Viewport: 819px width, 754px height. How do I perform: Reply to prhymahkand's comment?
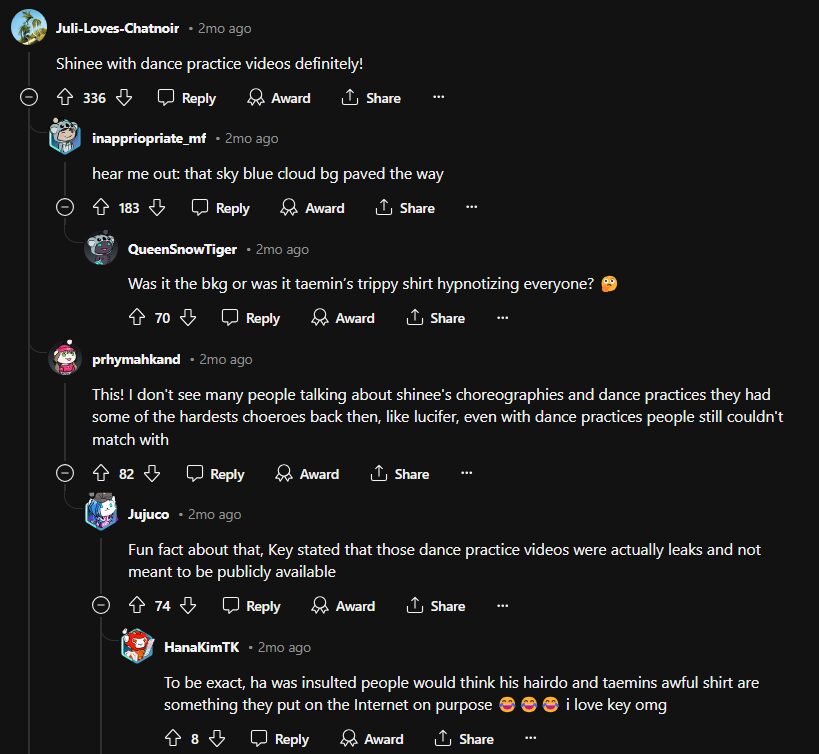[216, 474]
